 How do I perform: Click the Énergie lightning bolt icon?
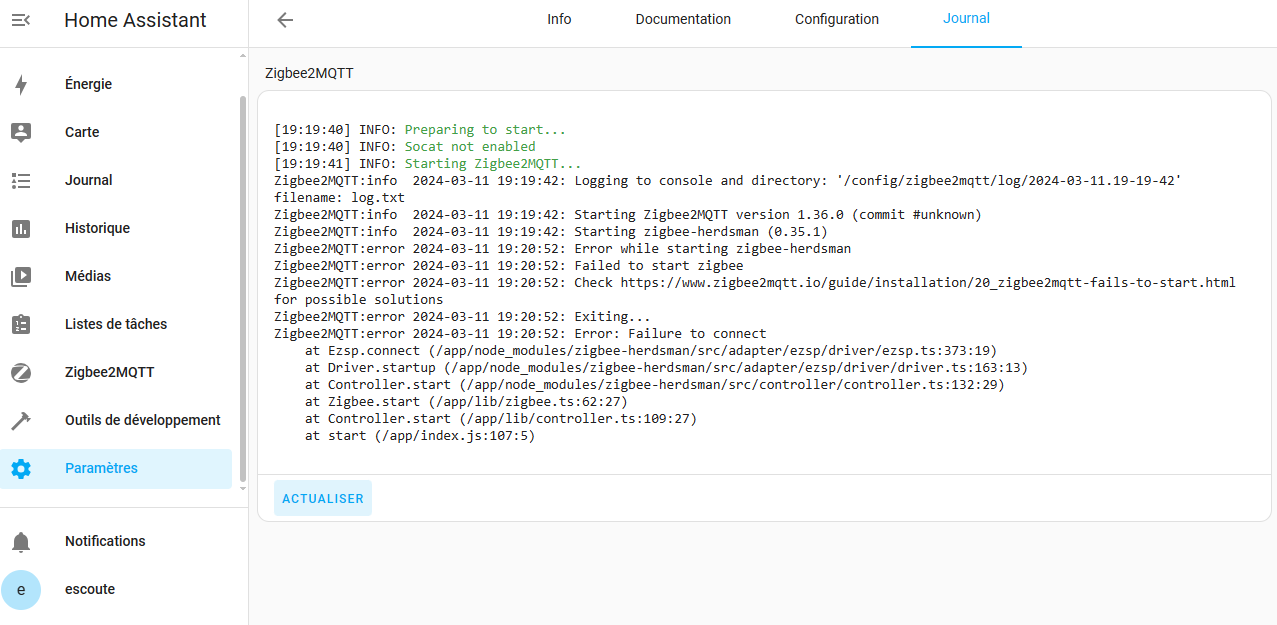(x=21, y=85)
